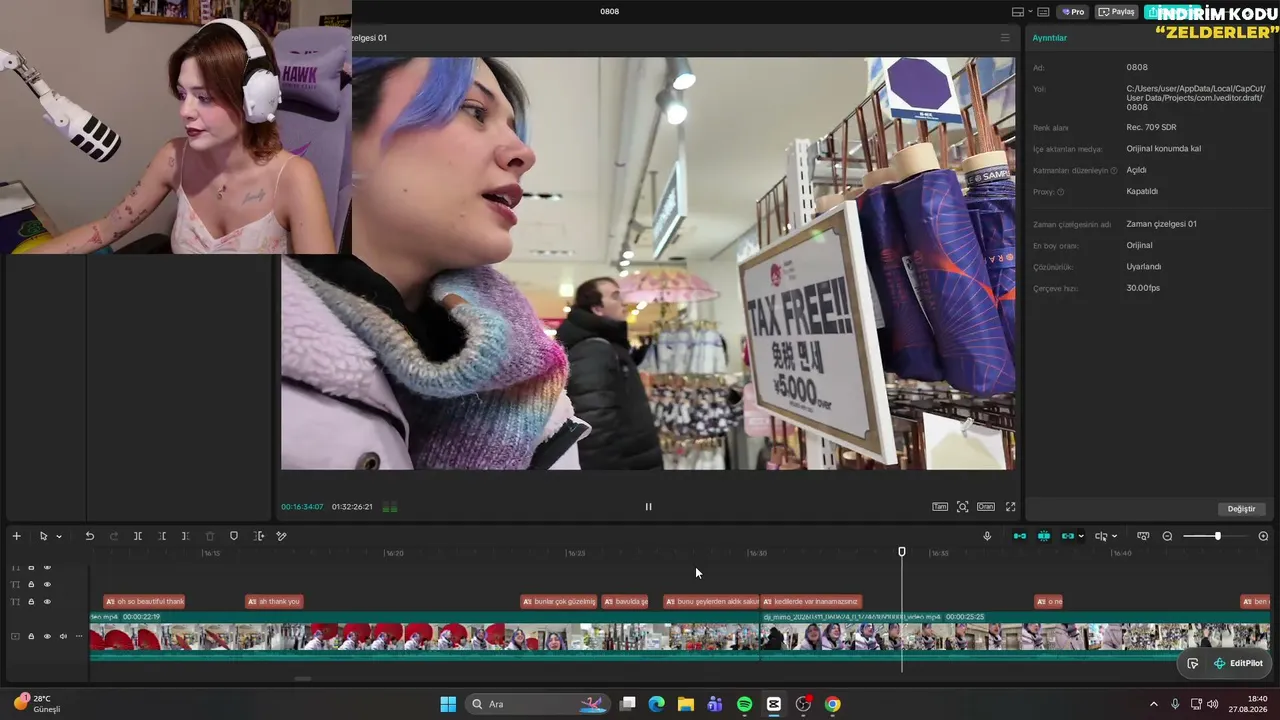Open Spotify from the taskbar

[x=744, y=704]
